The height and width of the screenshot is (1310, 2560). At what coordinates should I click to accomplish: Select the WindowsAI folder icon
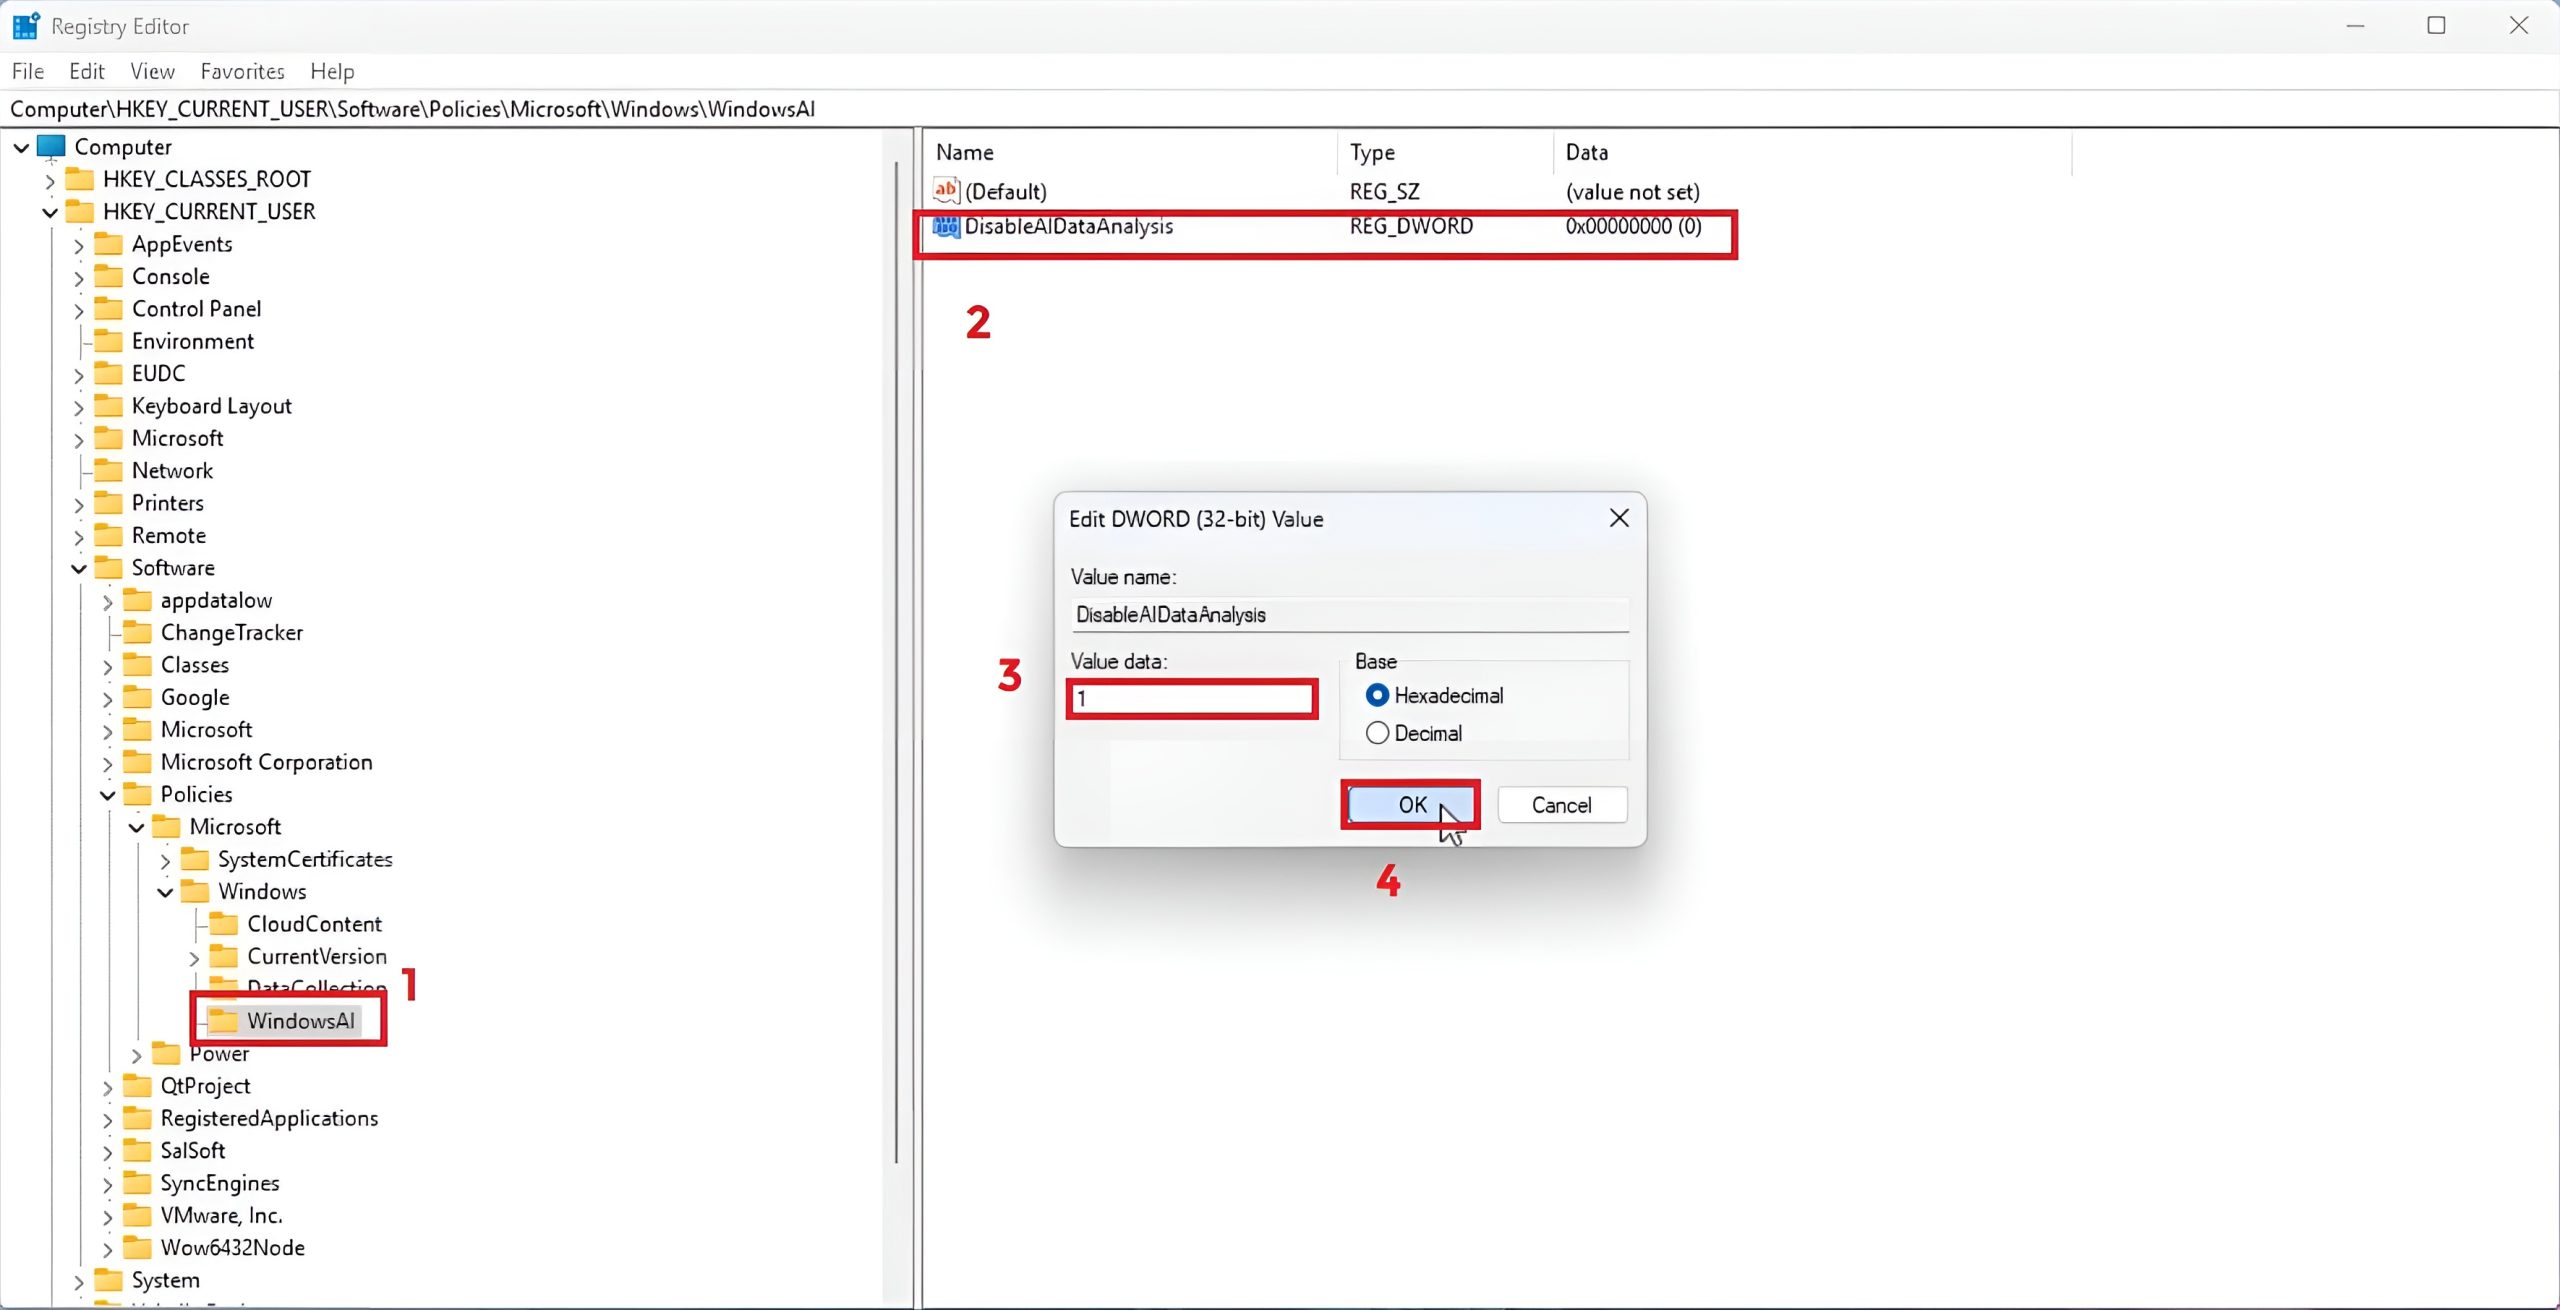pos(223,1020)
